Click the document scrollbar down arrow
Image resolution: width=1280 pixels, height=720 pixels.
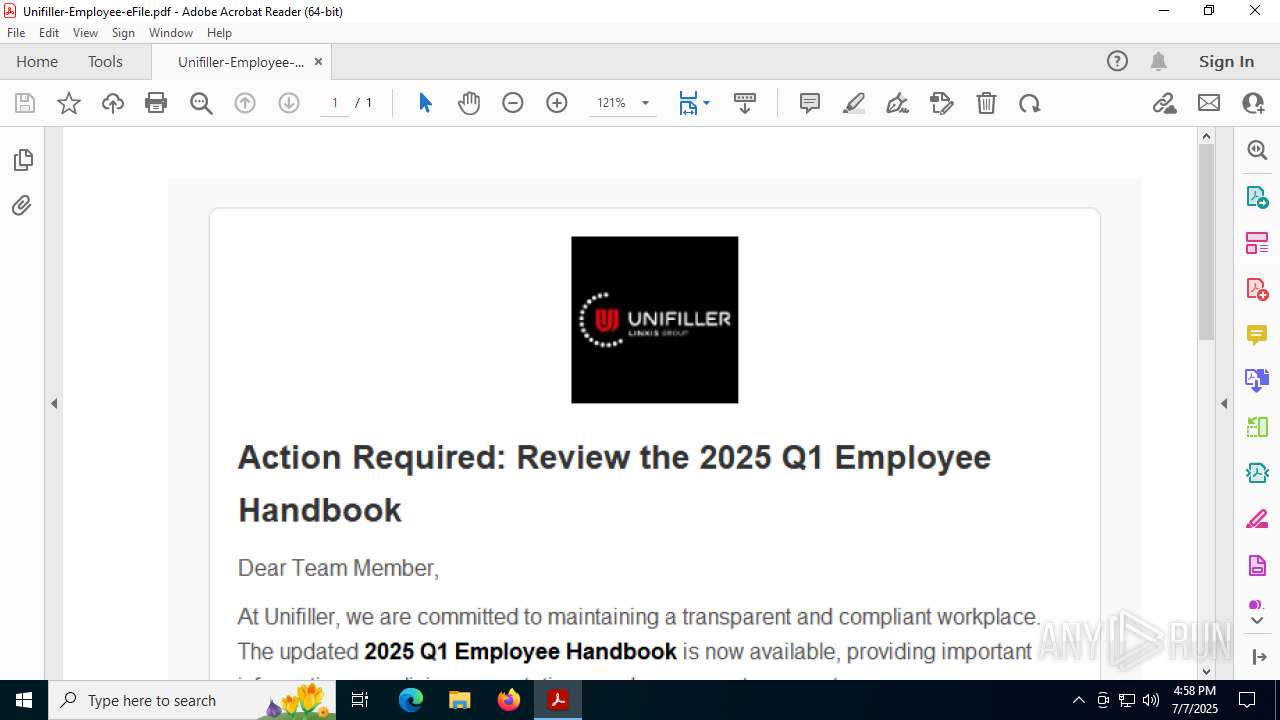pos(1206,671)
